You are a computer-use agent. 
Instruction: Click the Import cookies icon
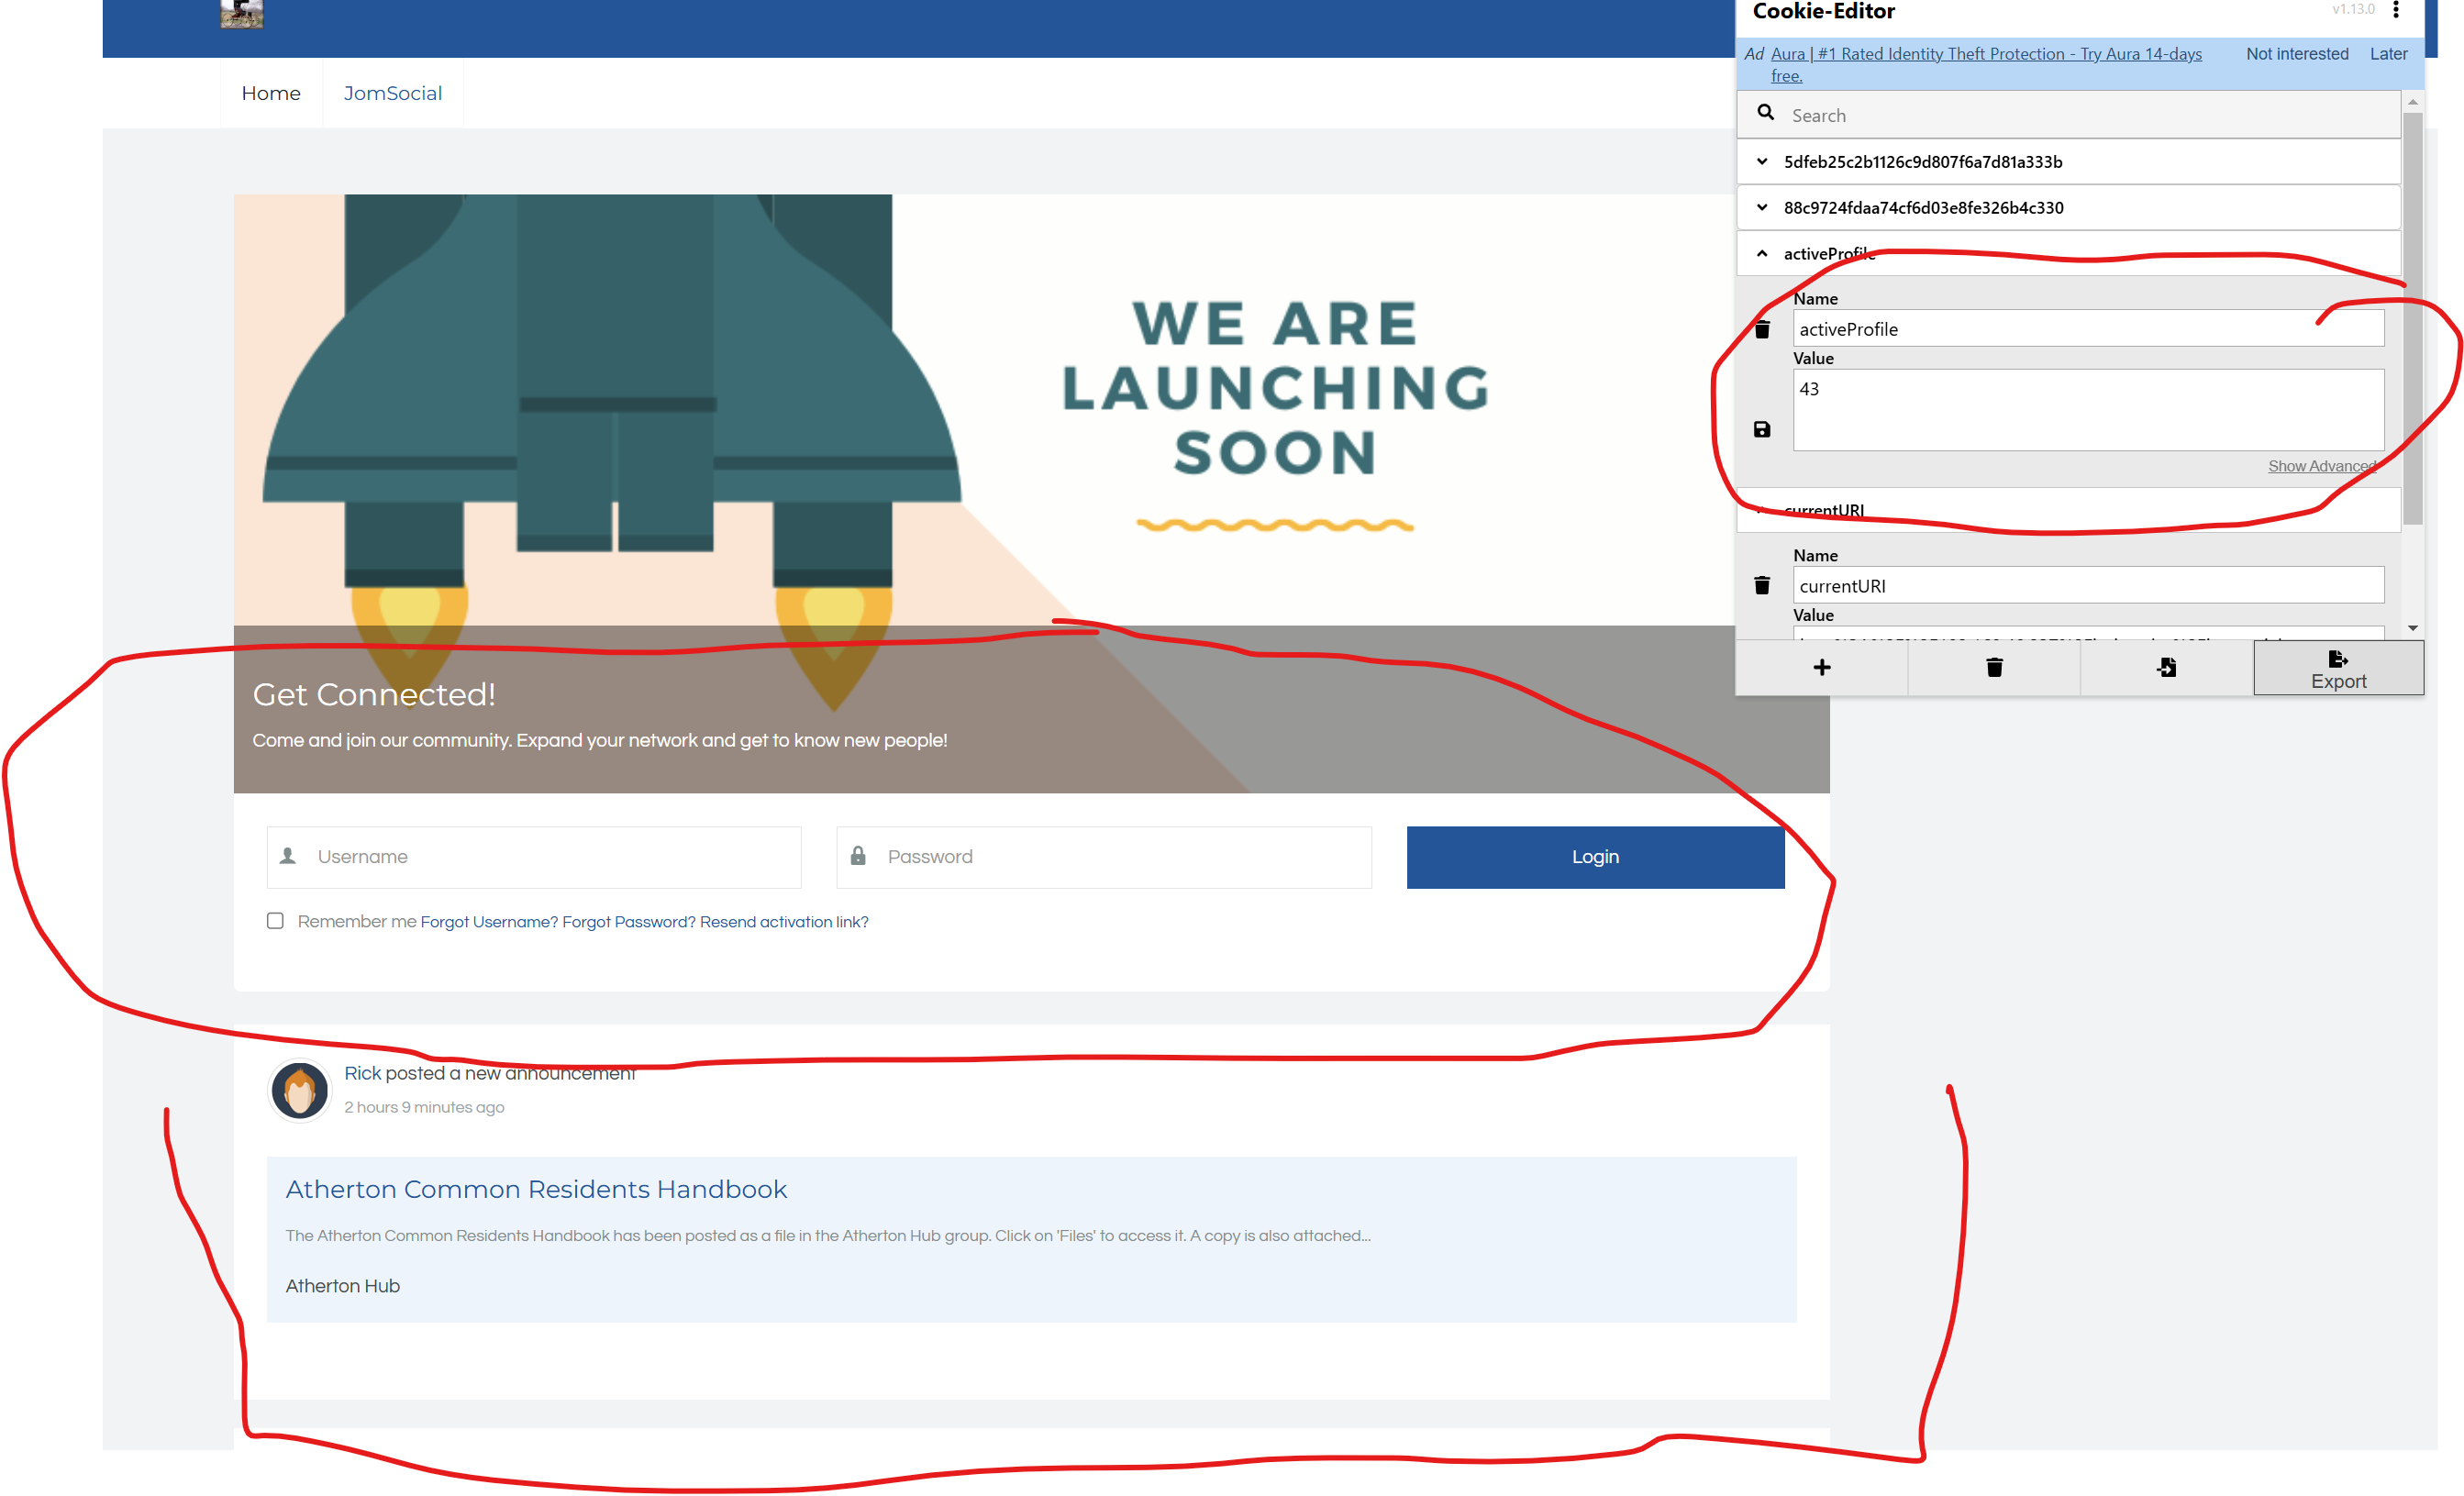(x=2166, y=667)
